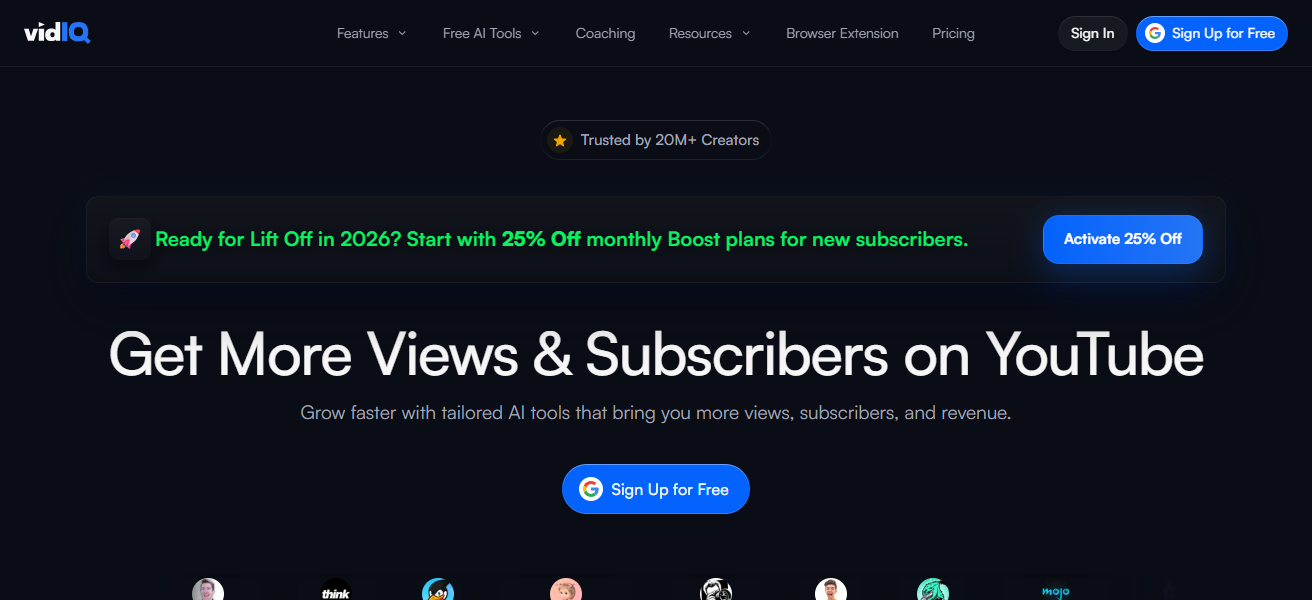Activate the 25% Off offer
This screenshot has height=600, width=1312.
(x=1122, y=239)
